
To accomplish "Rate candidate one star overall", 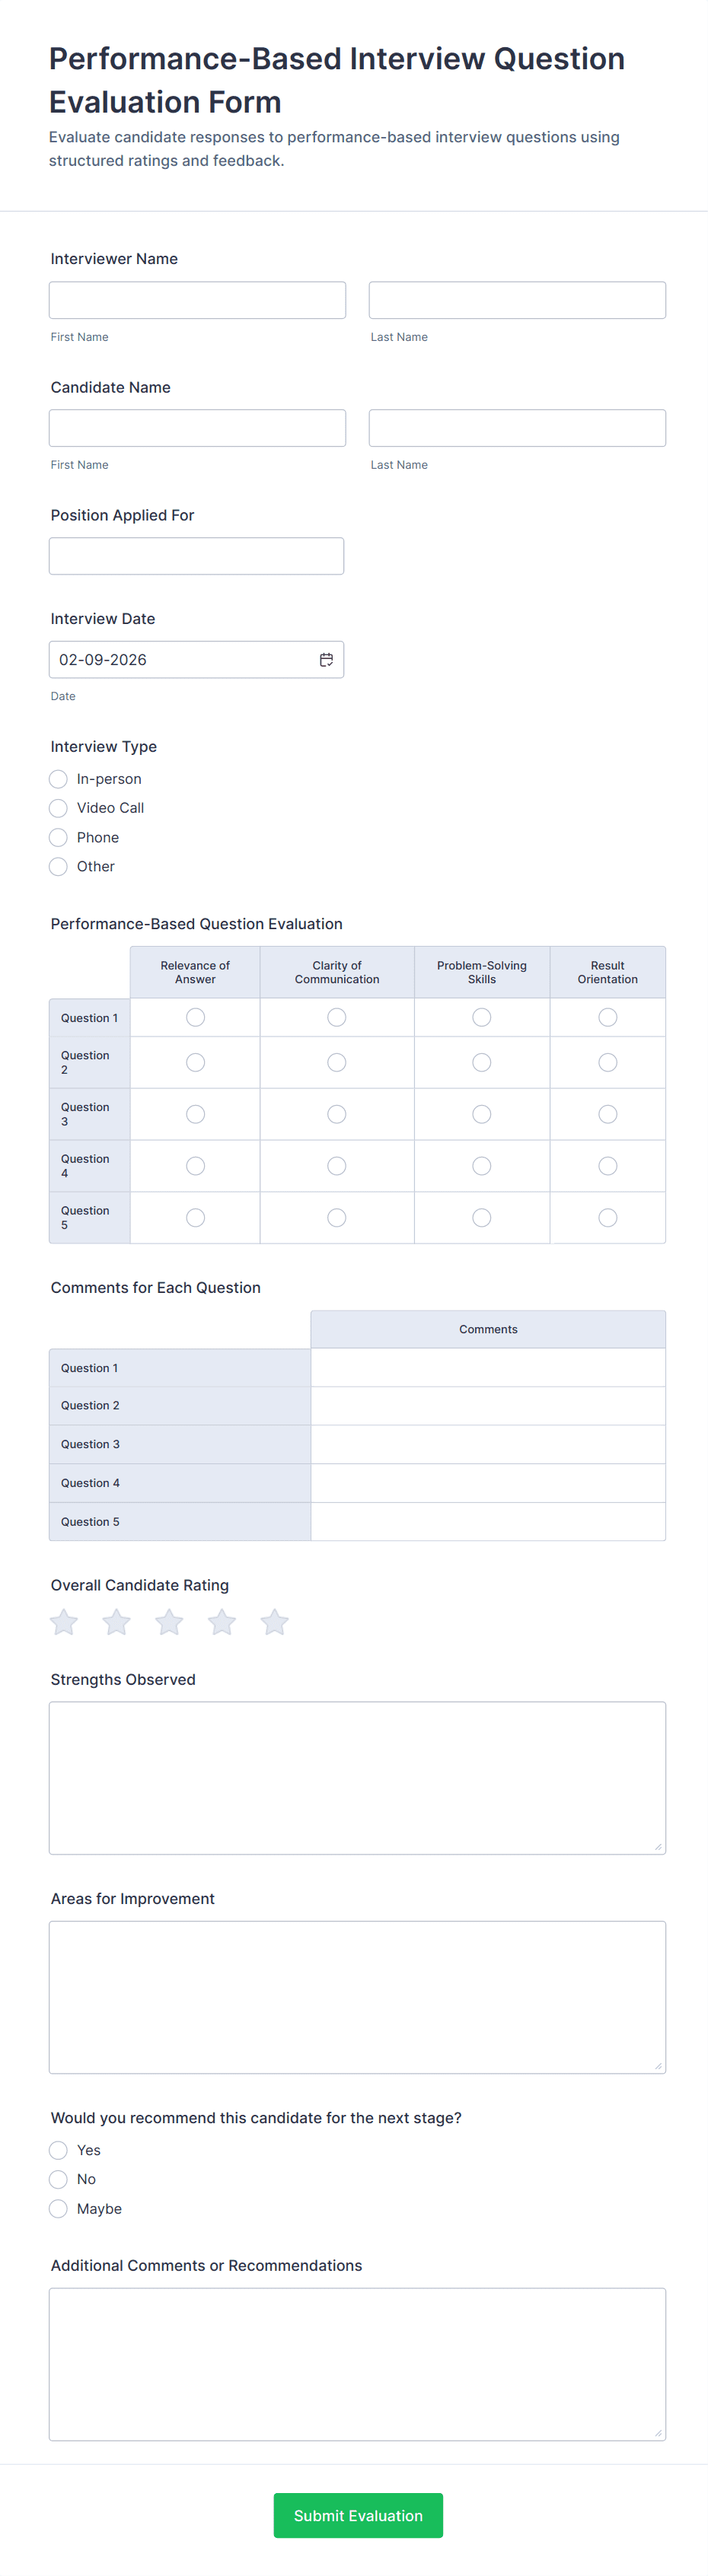I will click(64, 1622).
